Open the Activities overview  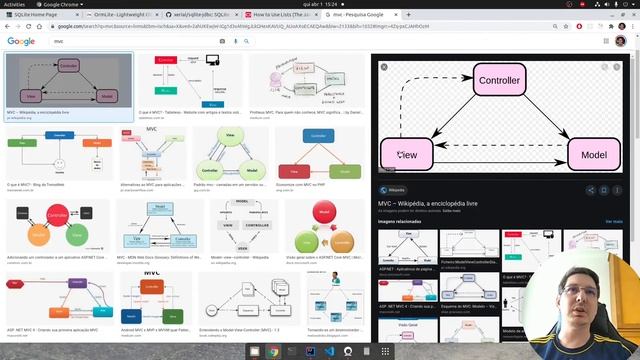[14, 4]
